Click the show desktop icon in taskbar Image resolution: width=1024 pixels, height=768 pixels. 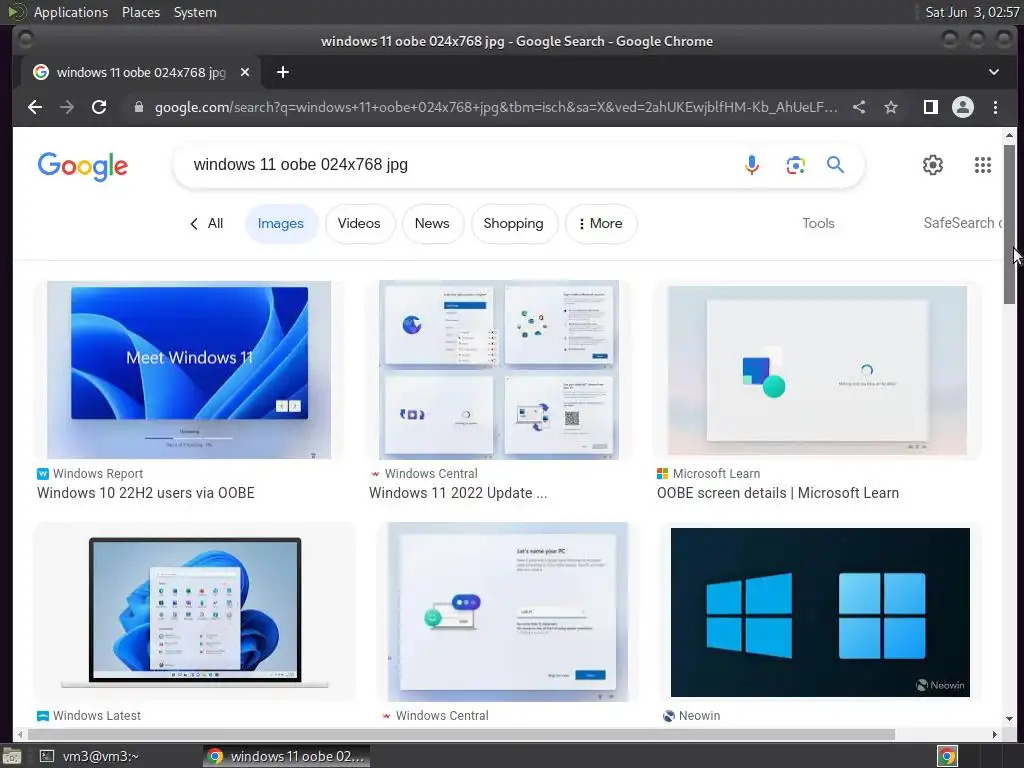12,757
